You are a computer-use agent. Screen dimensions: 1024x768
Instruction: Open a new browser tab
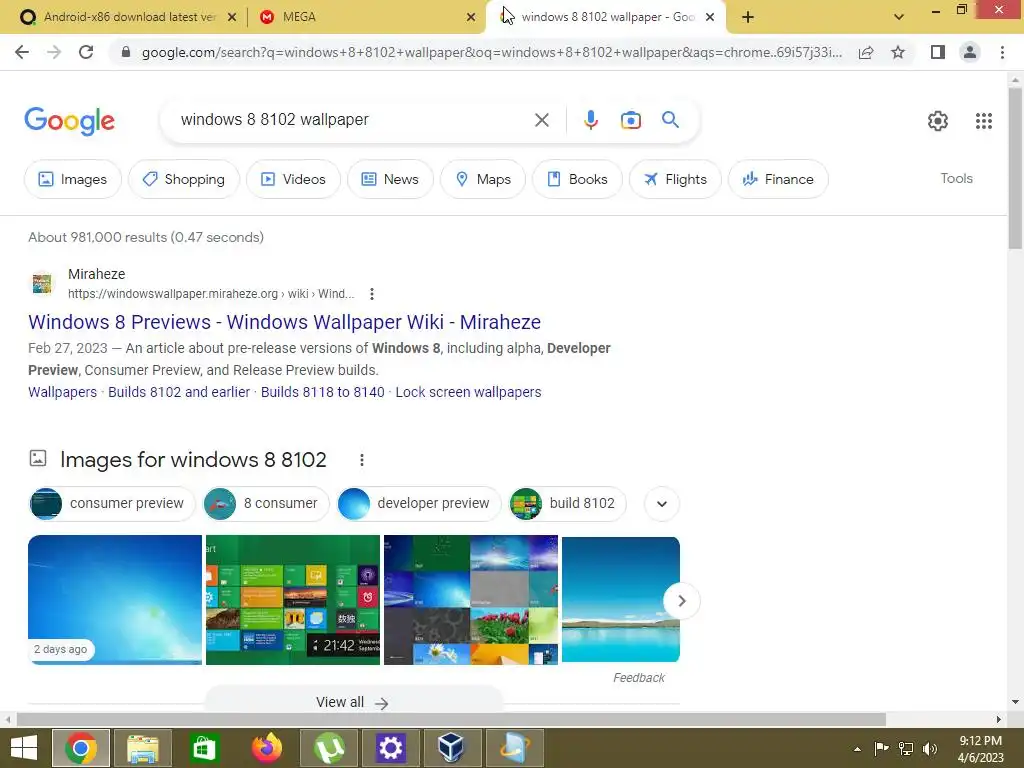(x=748, y=17)
